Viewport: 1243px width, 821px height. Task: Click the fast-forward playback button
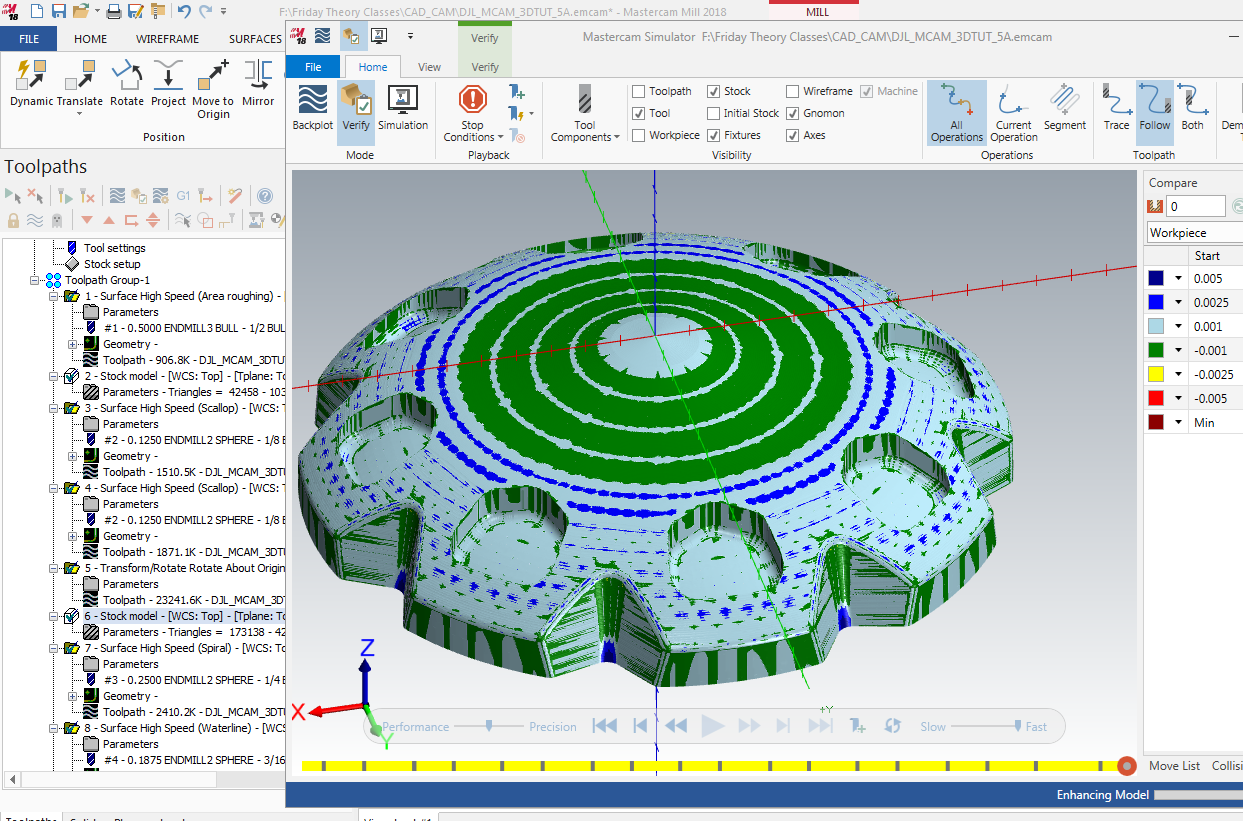point(749,726)
